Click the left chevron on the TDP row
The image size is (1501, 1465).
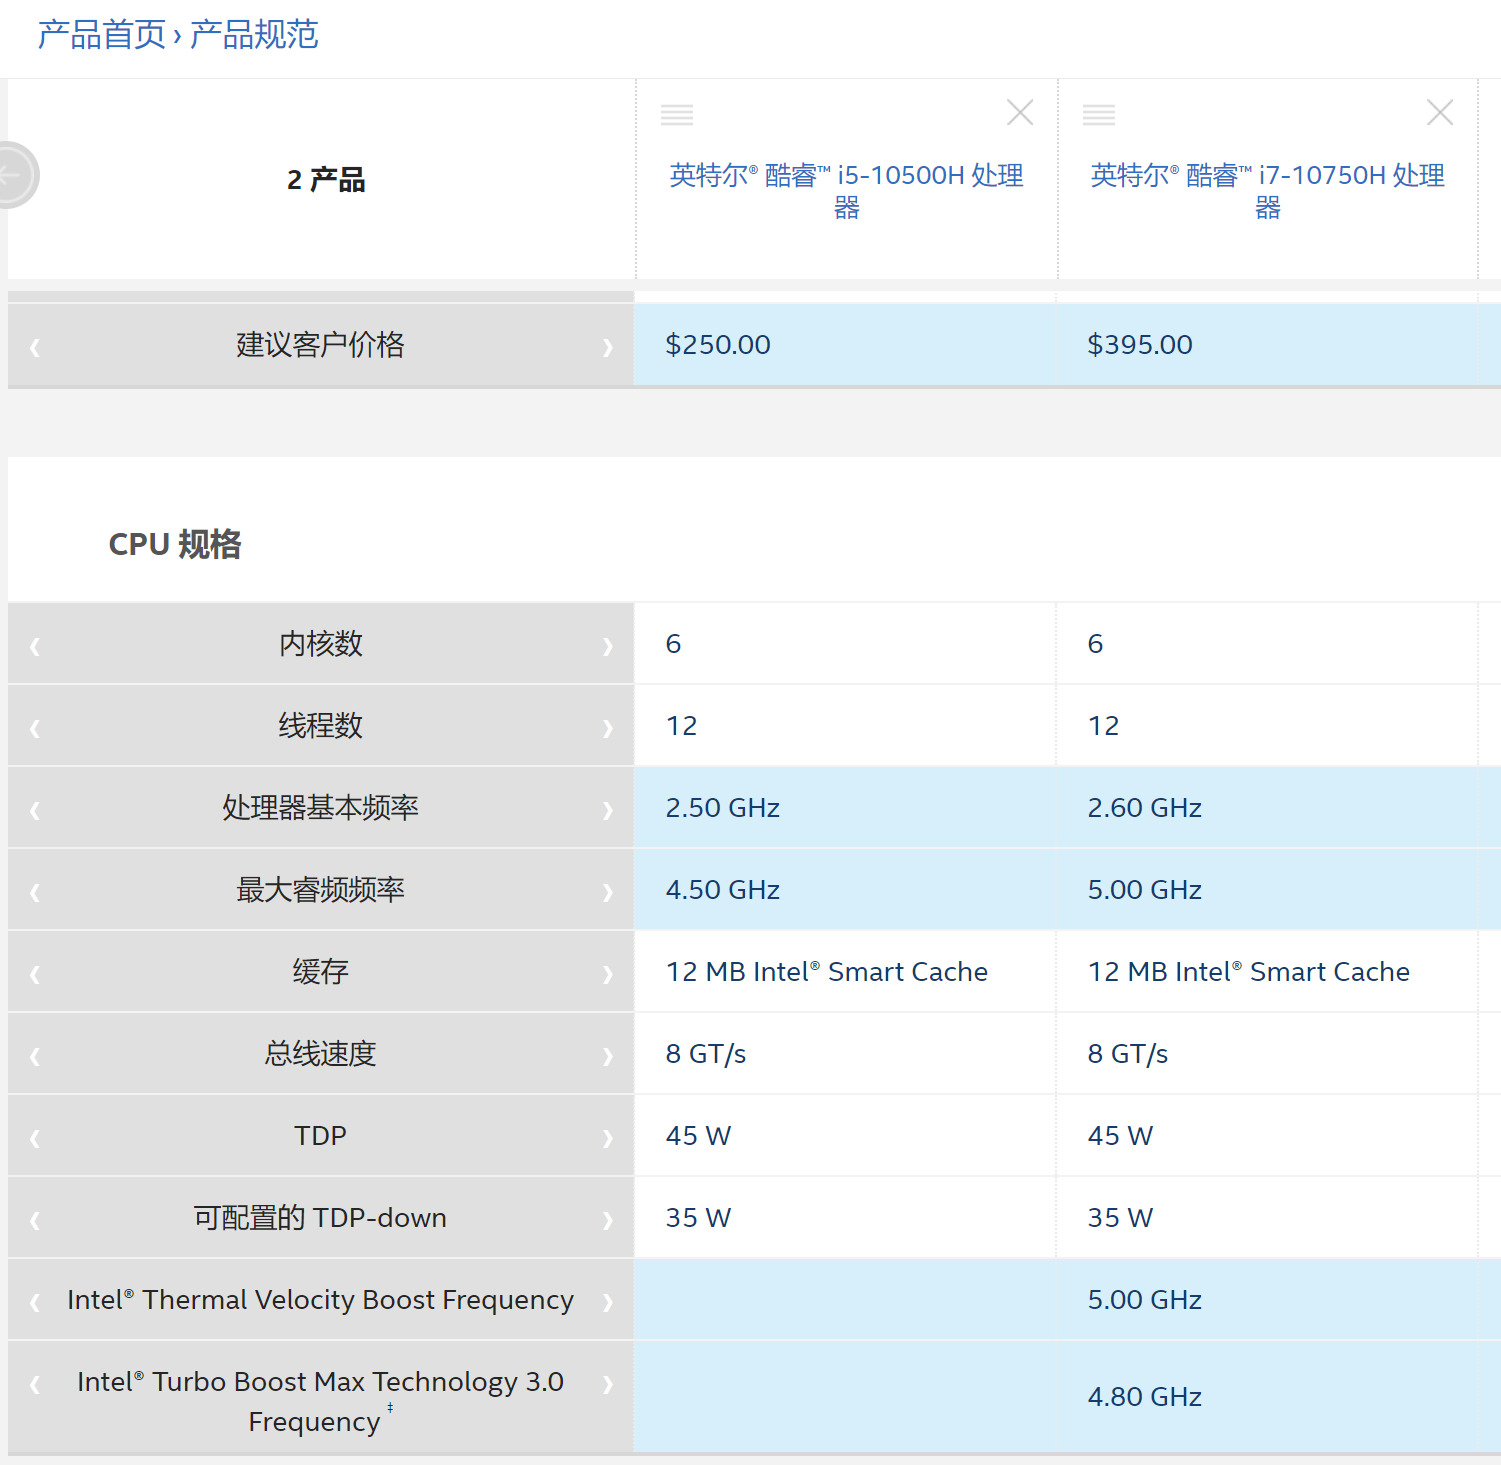[x=33, y=1136]
